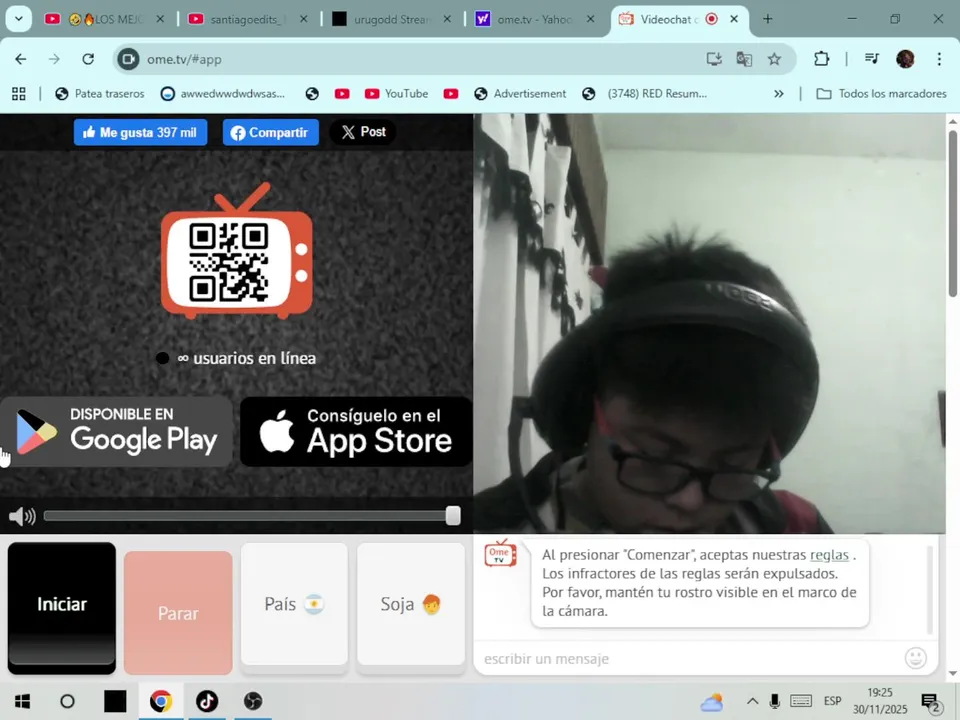Switch to the santiagoedits tab
Image resolution: width=960 pixels, height=720 pixels.
click(248, 19)
